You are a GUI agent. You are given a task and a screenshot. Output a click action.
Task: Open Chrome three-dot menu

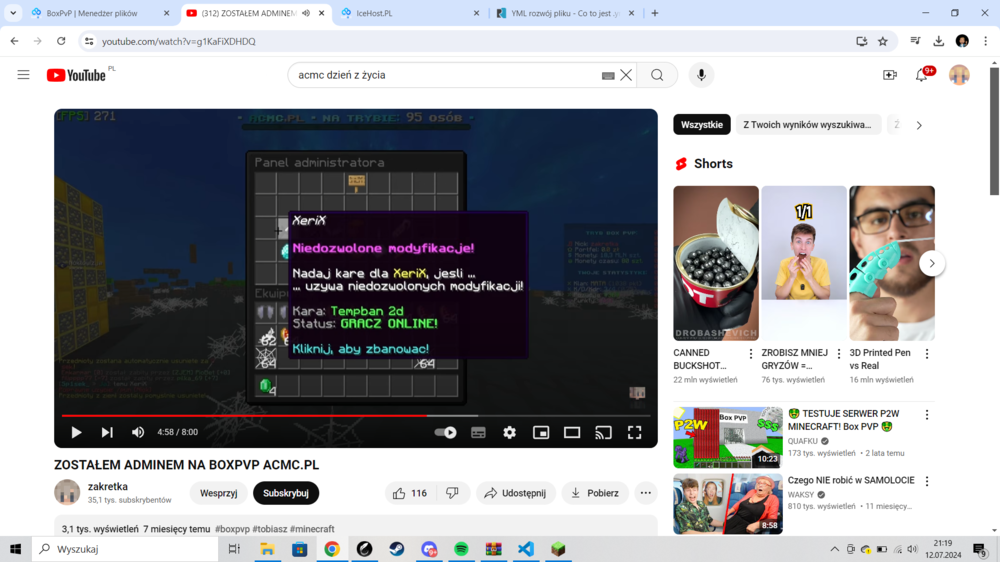tap(985, 41)
